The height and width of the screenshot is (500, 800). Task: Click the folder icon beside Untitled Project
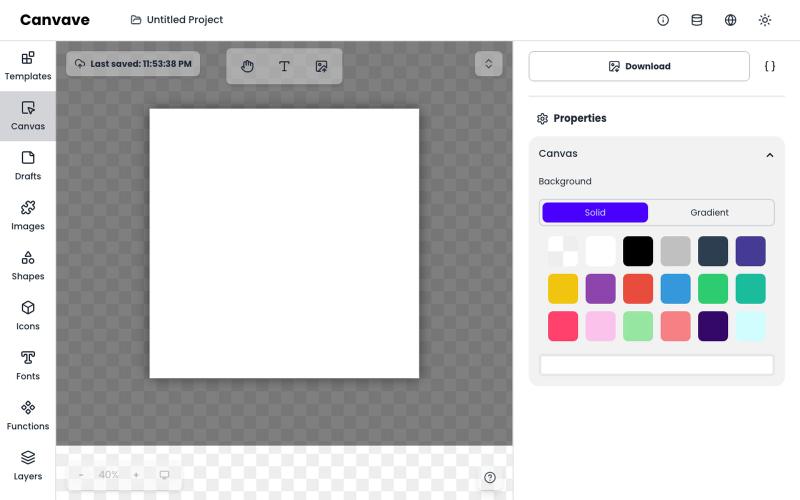pos(136,20)
